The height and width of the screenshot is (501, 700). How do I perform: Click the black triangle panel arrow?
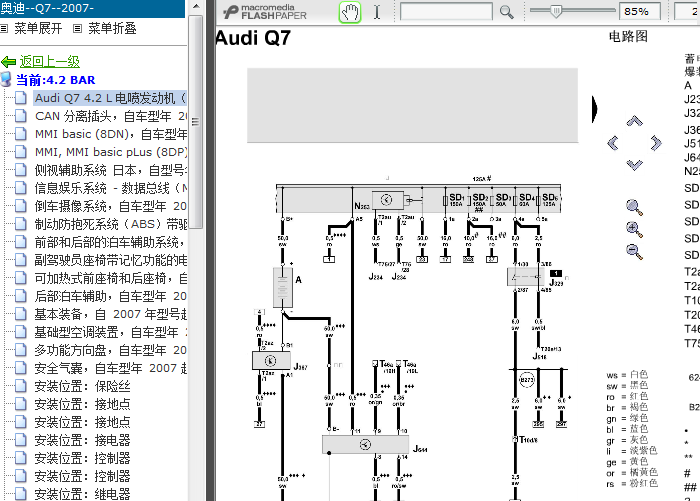coord(594,109)
